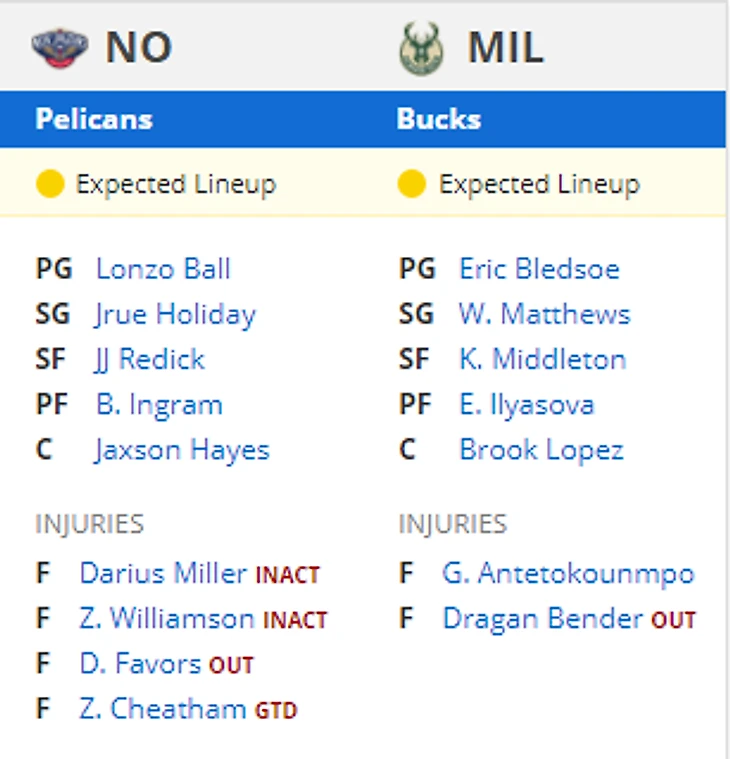
Task: Click the MIL team abbreviation header
Action: 505,48
